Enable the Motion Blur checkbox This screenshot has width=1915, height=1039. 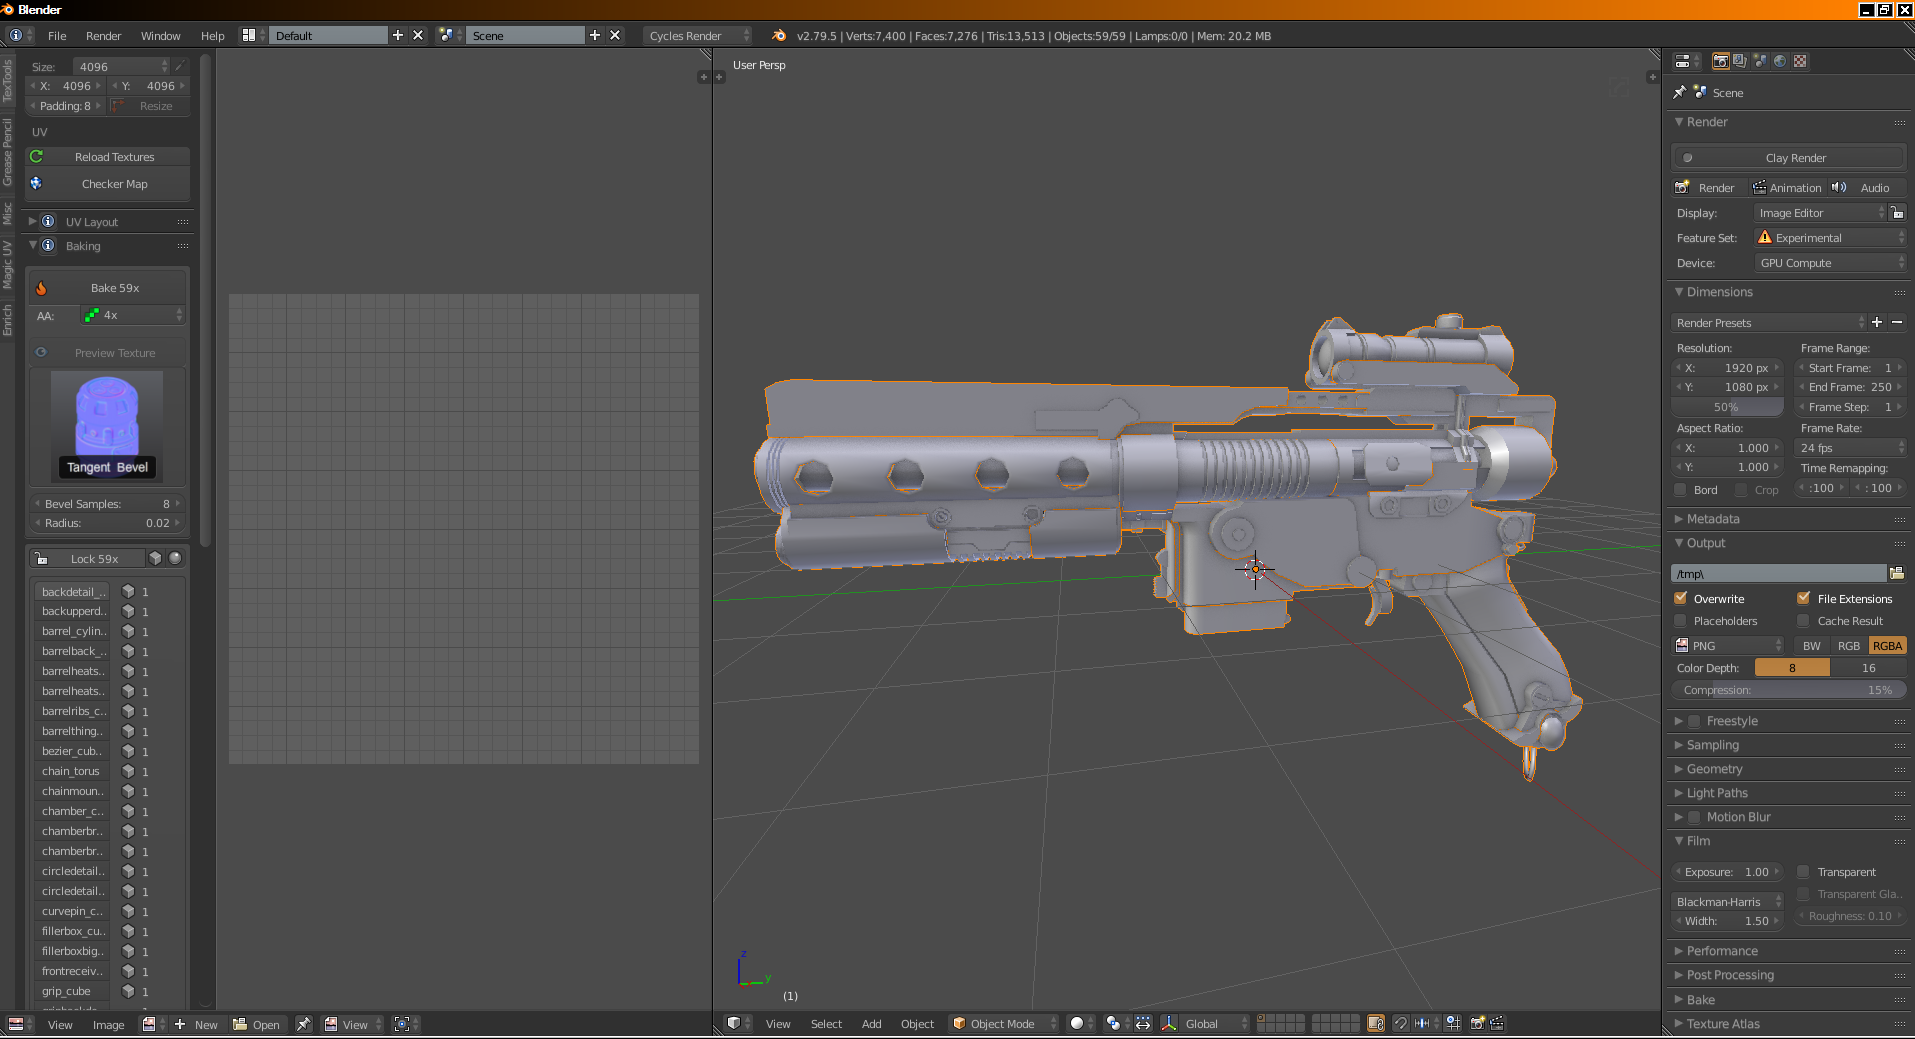[x=1695, y=817]
